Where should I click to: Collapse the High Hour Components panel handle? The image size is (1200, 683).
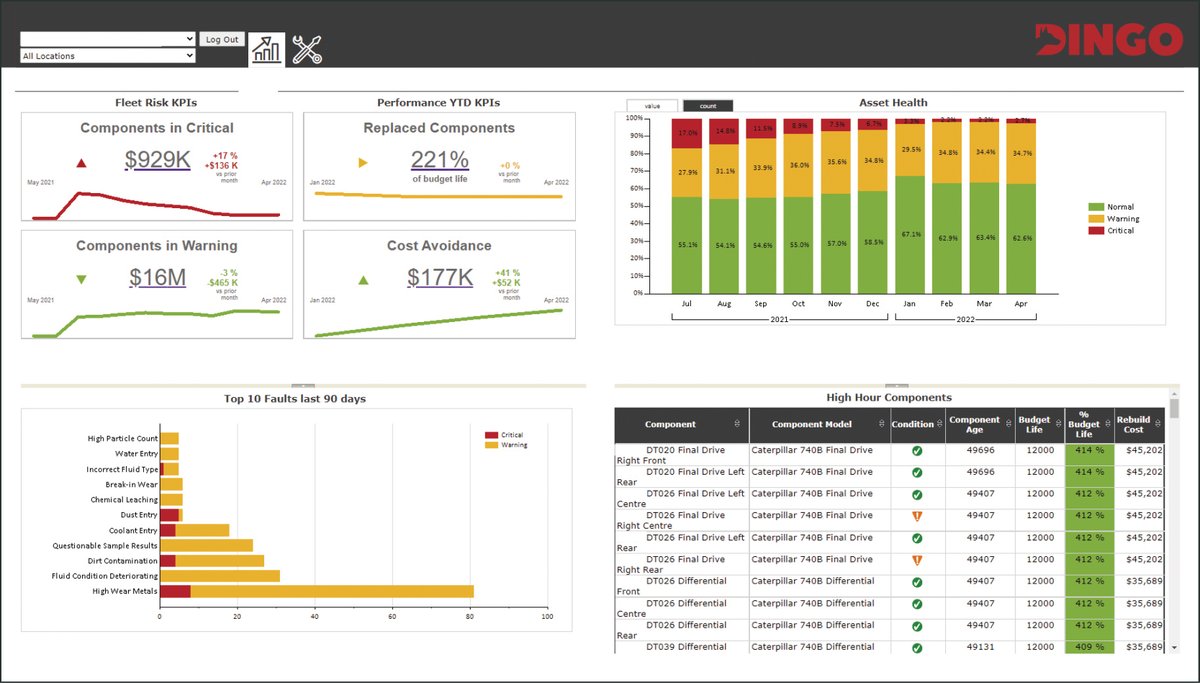tap(897, 385)
